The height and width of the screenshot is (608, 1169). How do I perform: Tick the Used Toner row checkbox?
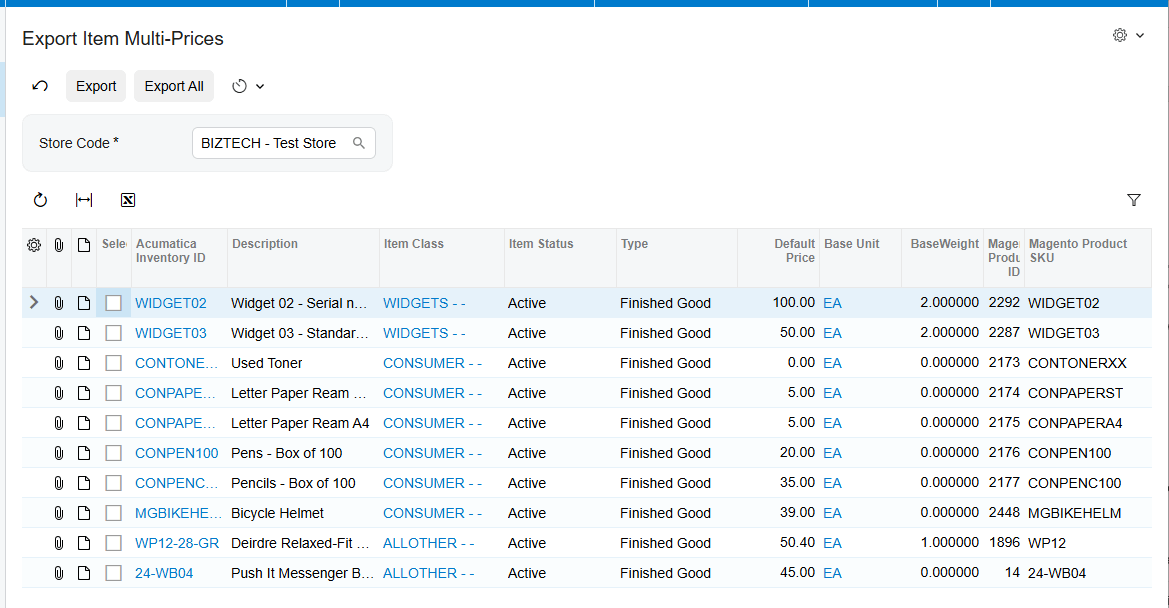(113, 363)
